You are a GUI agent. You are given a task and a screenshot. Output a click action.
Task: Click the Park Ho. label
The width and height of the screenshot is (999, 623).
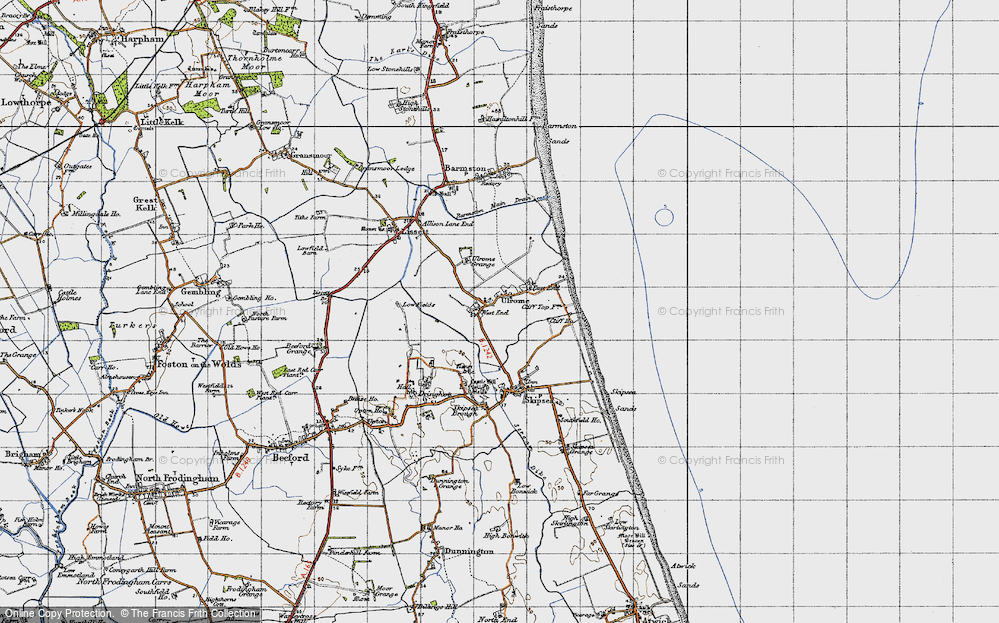click(x=249, y=226)
